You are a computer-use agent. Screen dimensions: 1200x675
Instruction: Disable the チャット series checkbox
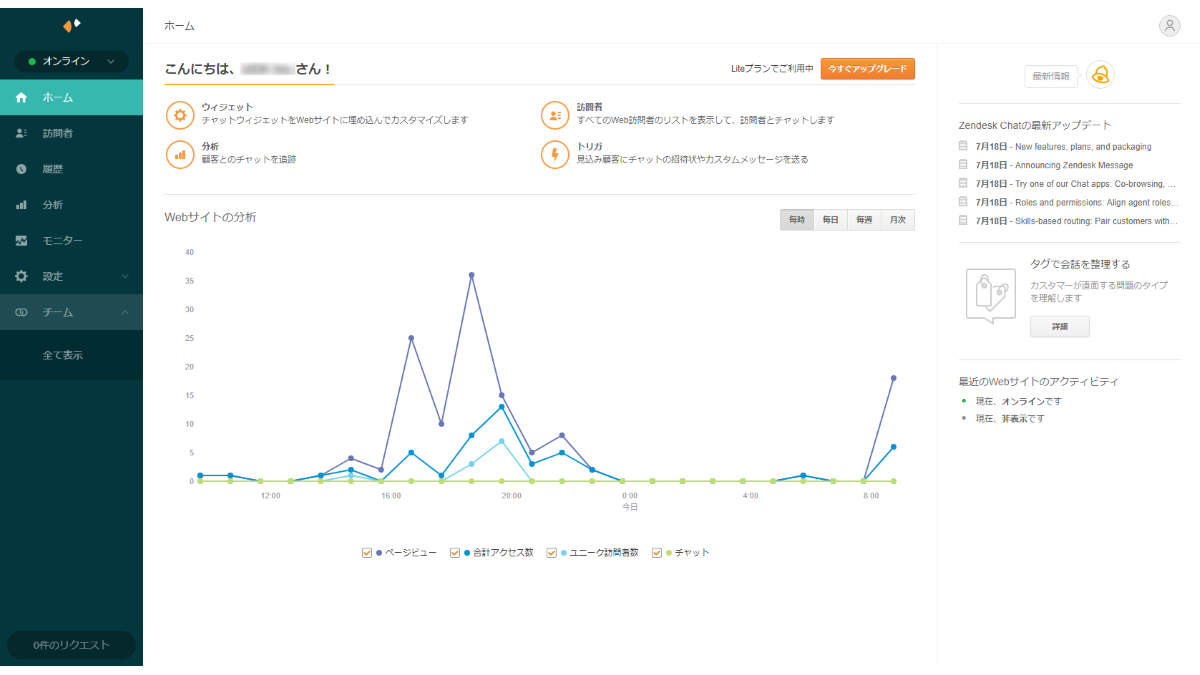657,552
